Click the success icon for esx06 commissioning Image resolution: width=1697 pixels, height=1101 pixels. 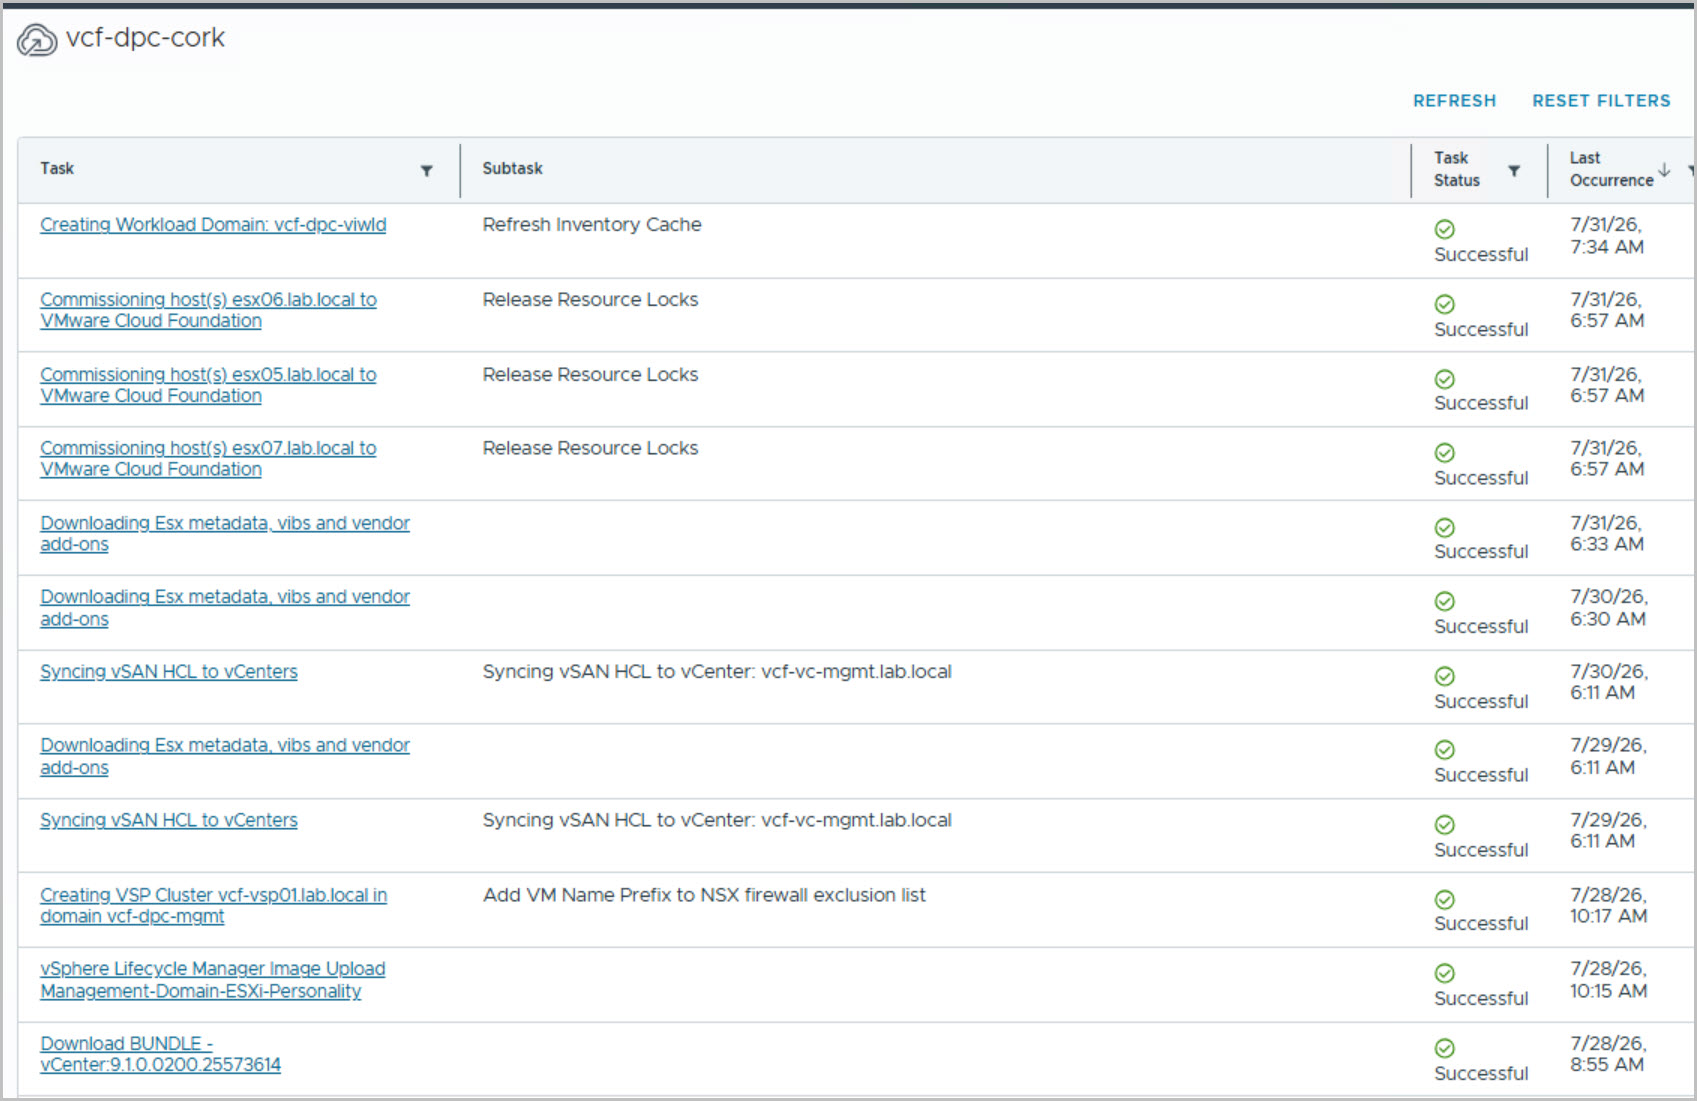click(x=1445, y=304)
